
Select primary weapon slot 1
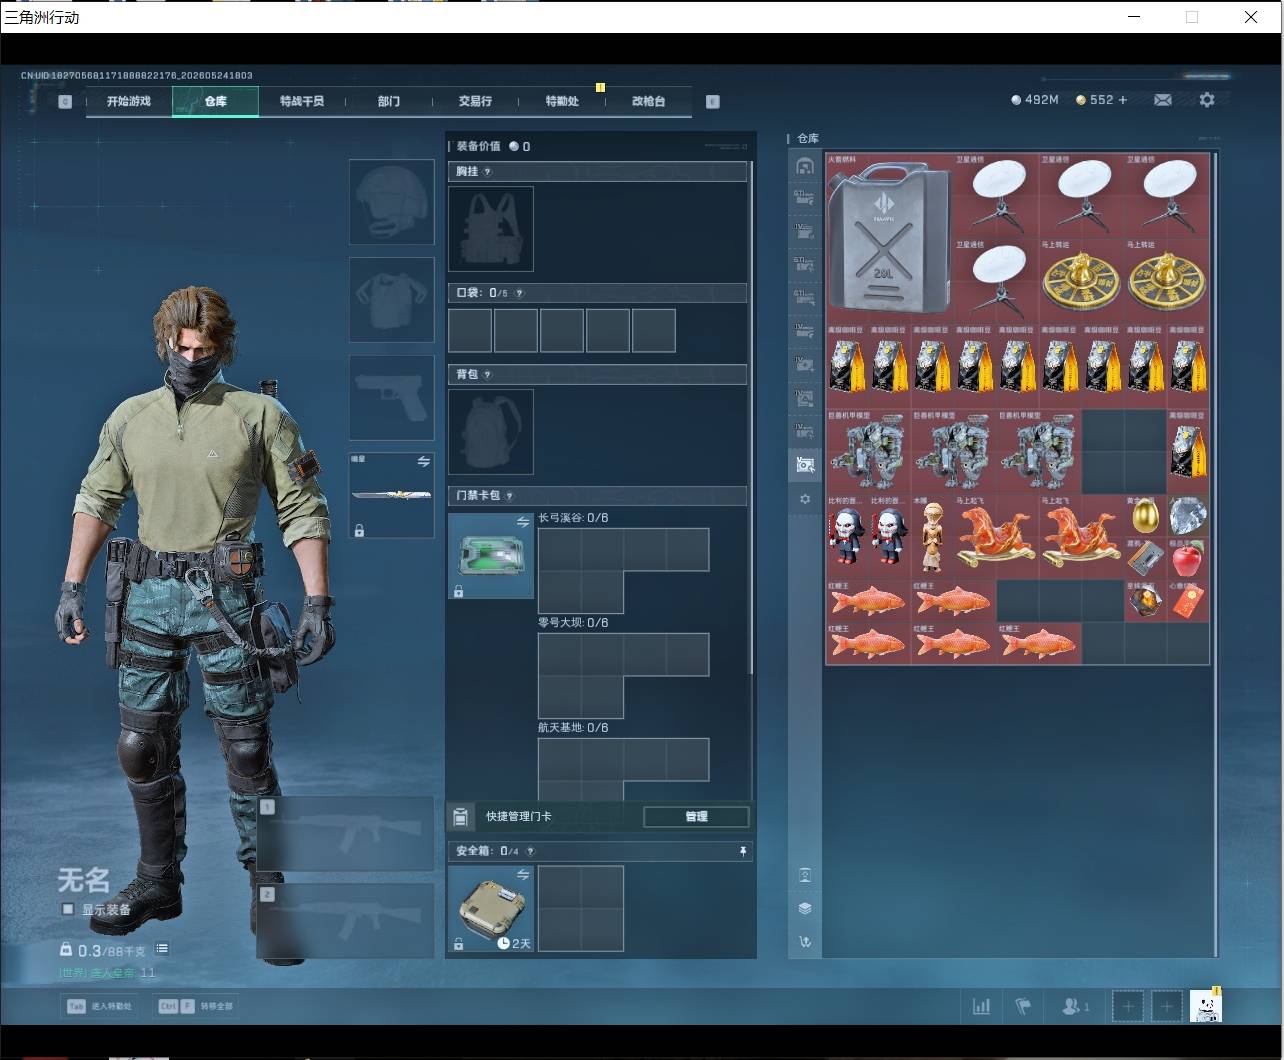point(346,834)
